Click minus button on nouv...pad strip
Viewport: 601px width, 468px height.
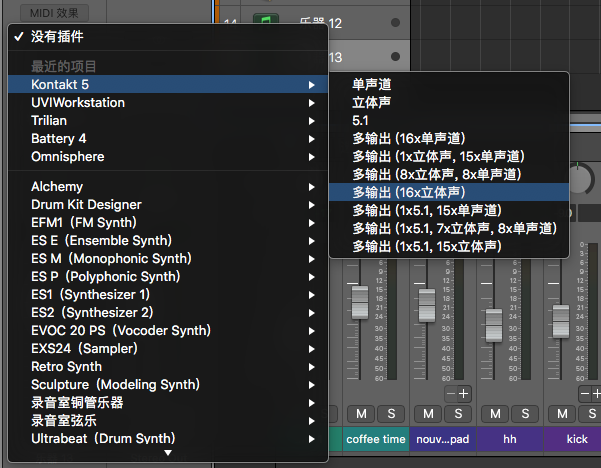coord(451,394)
